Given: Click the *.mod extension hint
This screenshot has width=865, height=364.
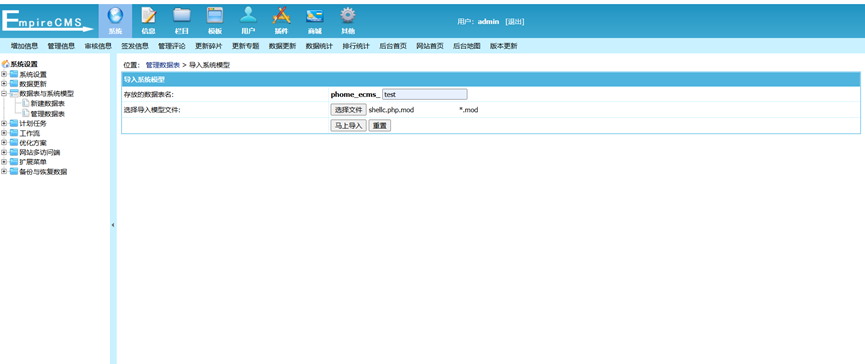Looking at the screenshot, I should (x=469, y=110).
